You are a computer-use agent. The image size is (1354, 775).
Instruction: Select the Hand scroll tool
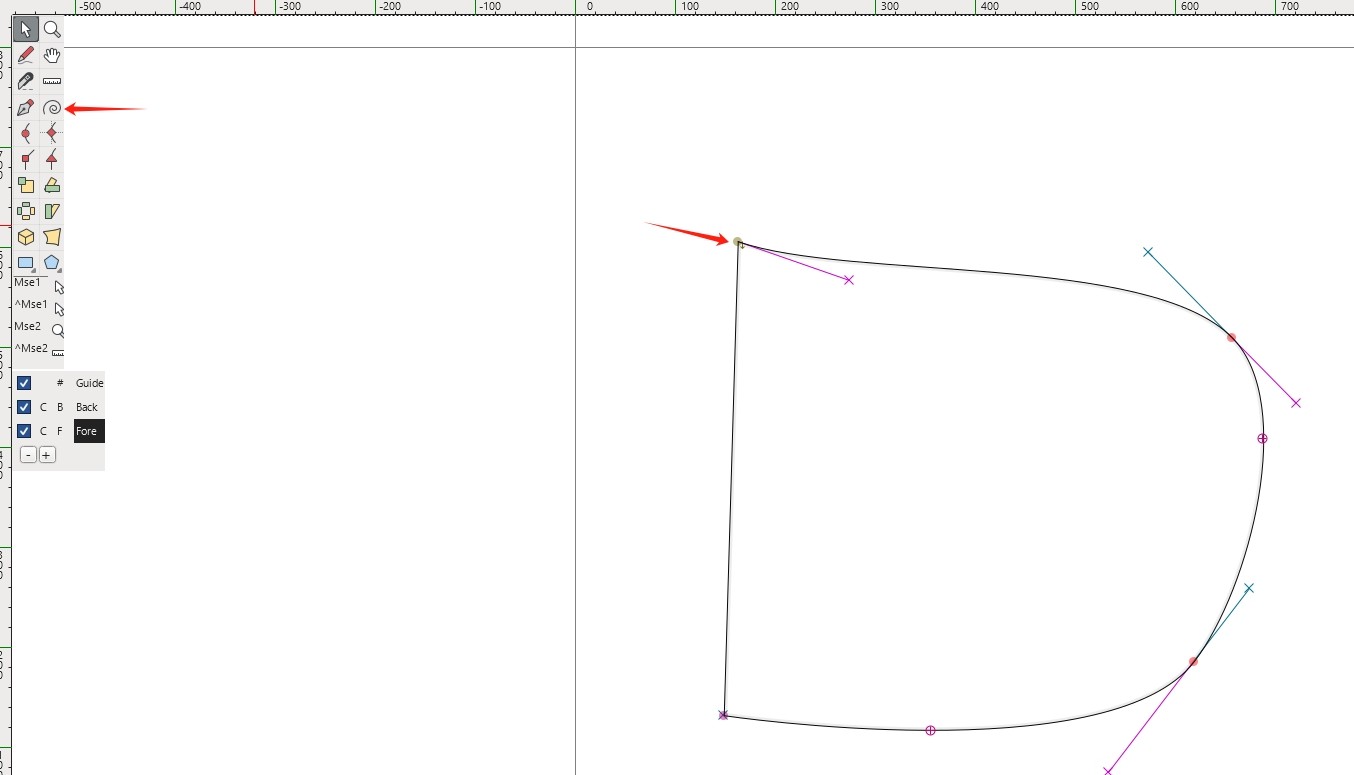click(x=52, y=56)
